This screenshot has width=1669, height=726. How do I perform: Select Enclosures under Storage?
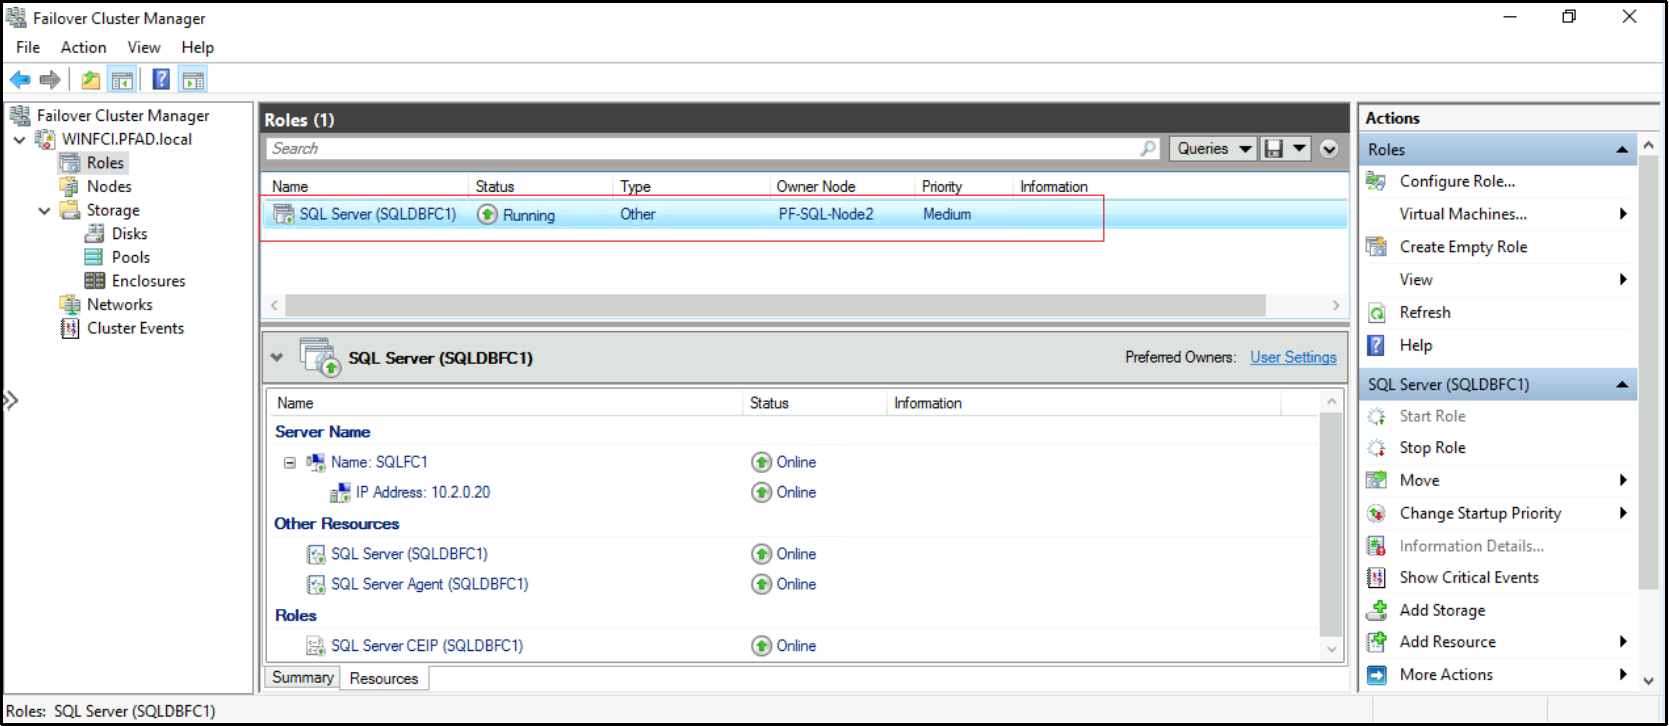pyautogui.click(x=148, y=282)
